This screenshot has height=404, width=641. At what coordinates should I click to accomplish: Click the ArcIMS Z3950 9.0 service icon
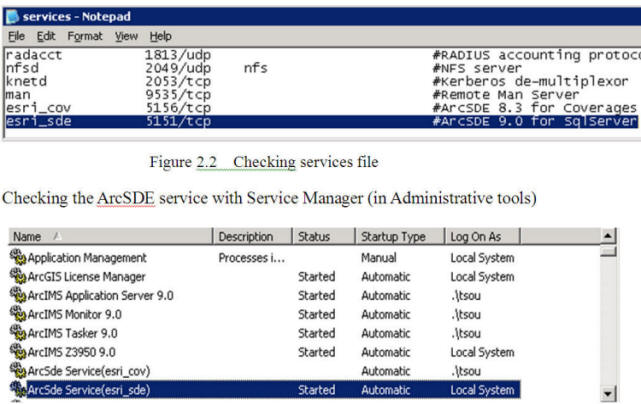(x=18, y=352)
